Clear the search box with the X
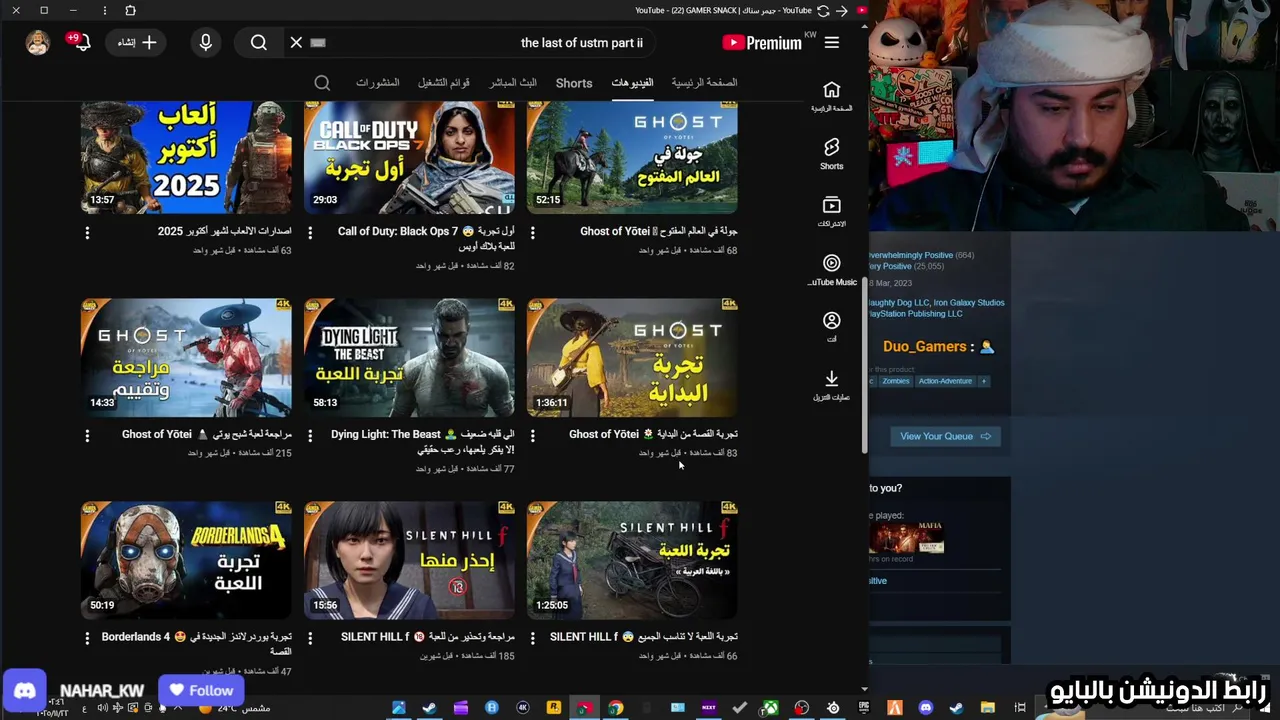 coord(296,43)
